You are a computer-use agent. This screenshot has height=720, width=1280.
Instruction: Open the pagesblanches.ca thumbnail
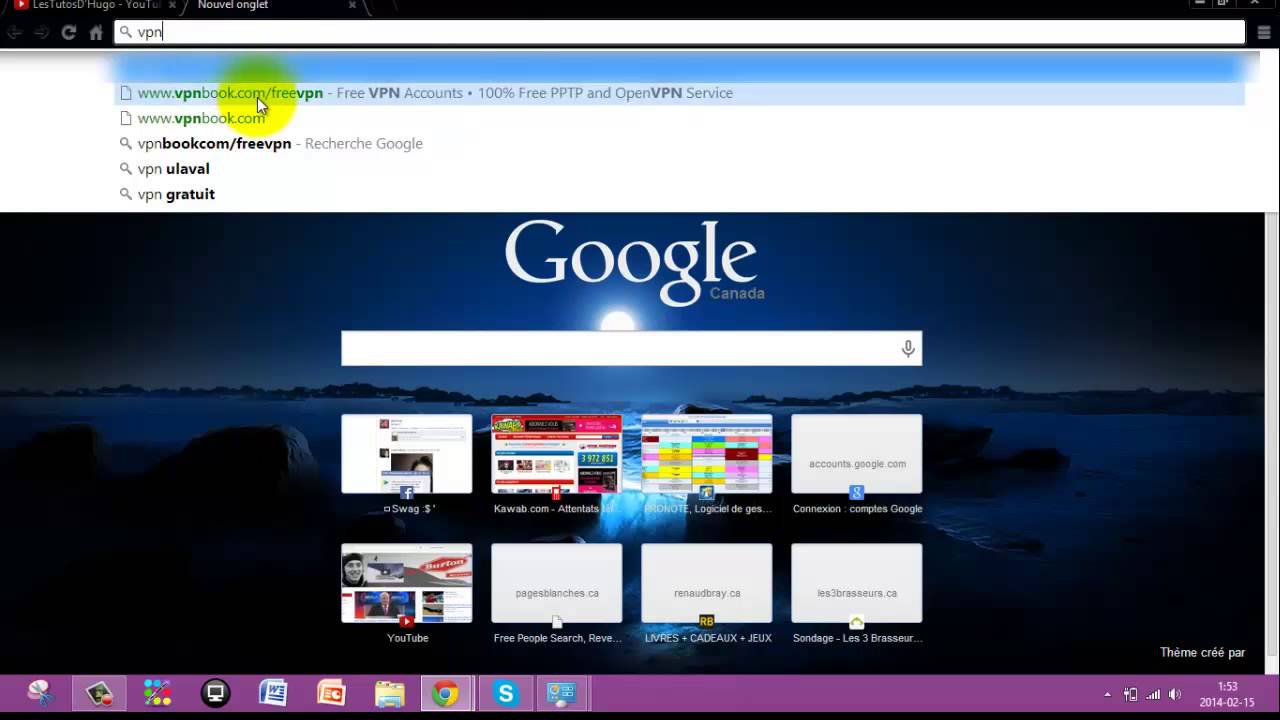[557, 583]
